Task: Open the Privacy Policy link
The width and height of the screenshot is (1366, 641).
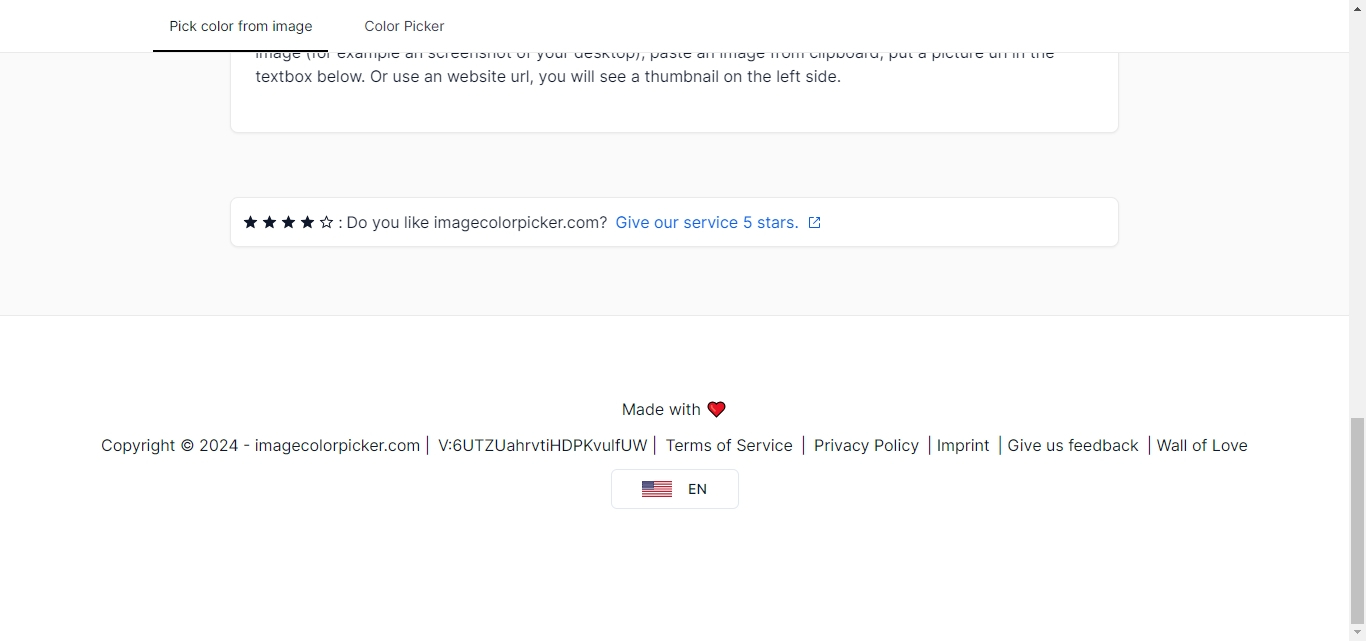Action: click(866, 445)
